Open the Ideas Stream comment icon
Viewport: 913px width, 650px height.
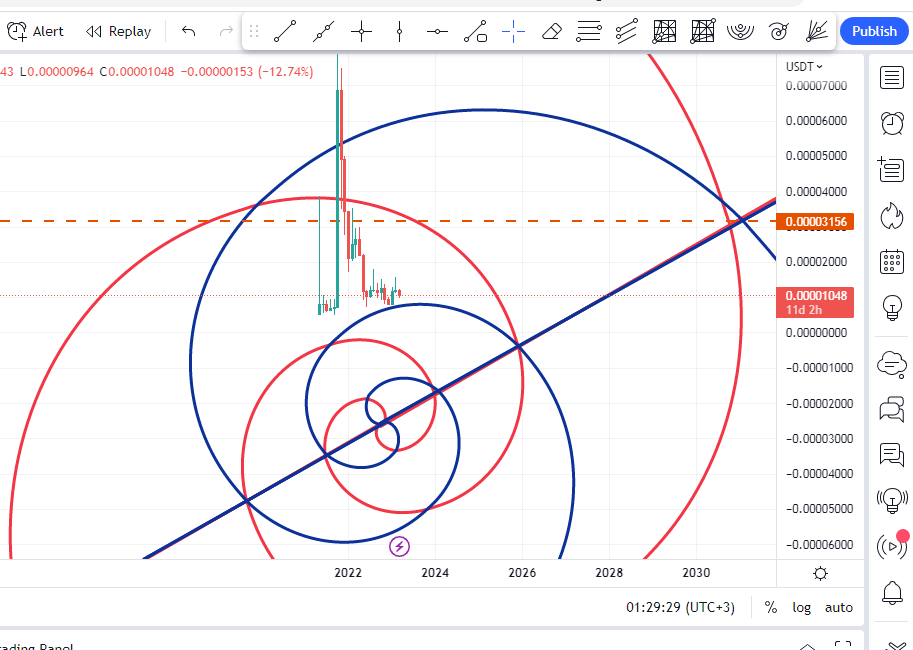891,454
